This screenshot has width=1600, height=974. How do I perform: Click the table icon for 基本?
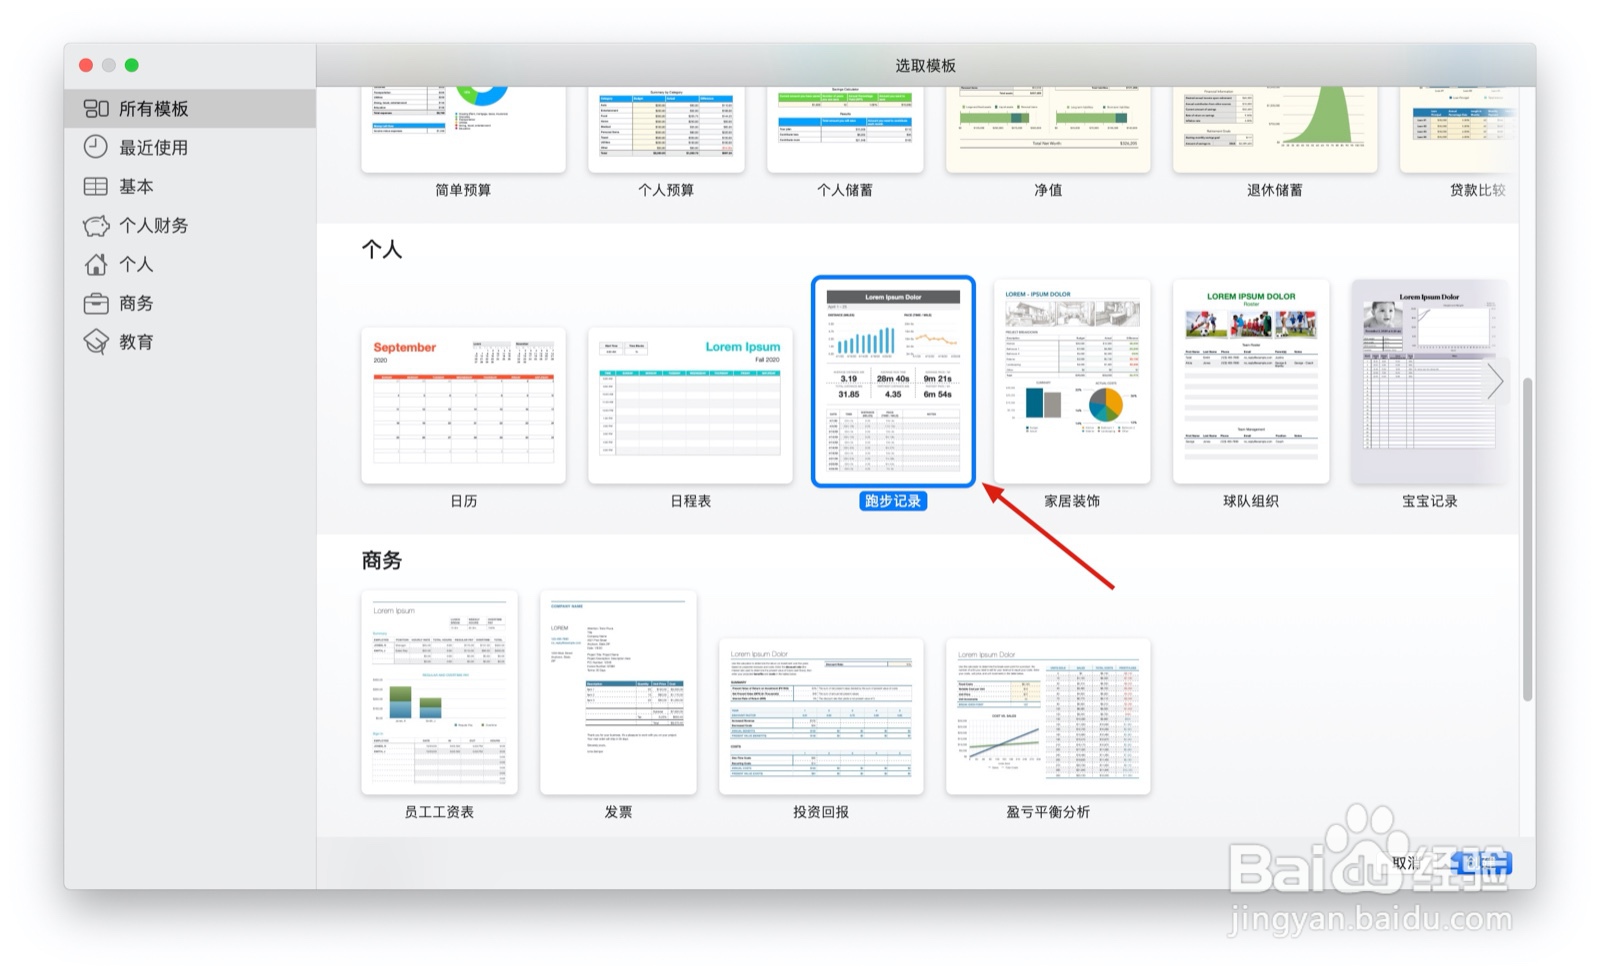click(x=96, y=186)
